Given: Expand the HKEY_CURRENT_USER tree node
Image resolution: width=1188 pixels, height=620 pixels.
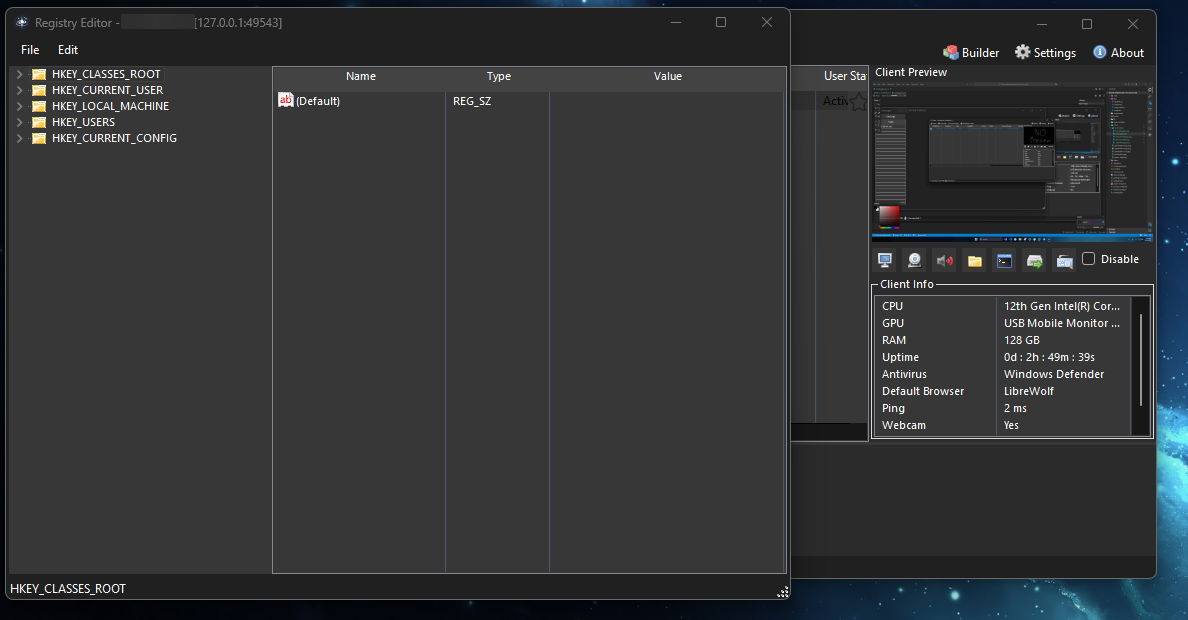Looking at the screenshot, I should (x=19, y=89).
